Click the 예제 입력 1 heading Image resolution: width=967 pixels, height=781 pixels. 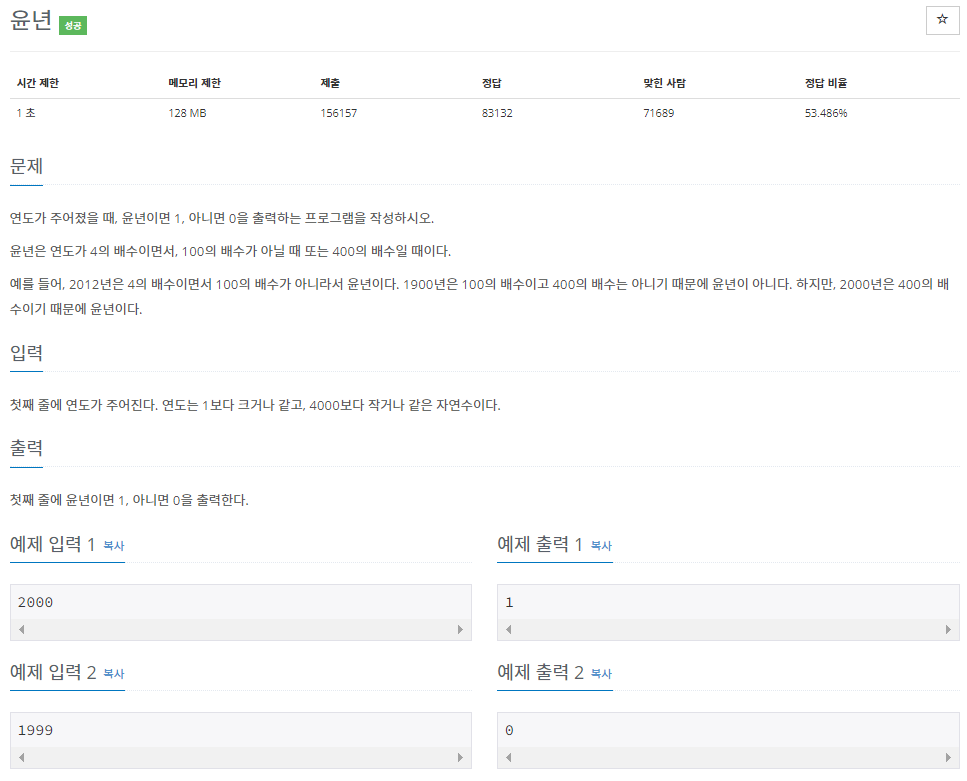(52, 544)
